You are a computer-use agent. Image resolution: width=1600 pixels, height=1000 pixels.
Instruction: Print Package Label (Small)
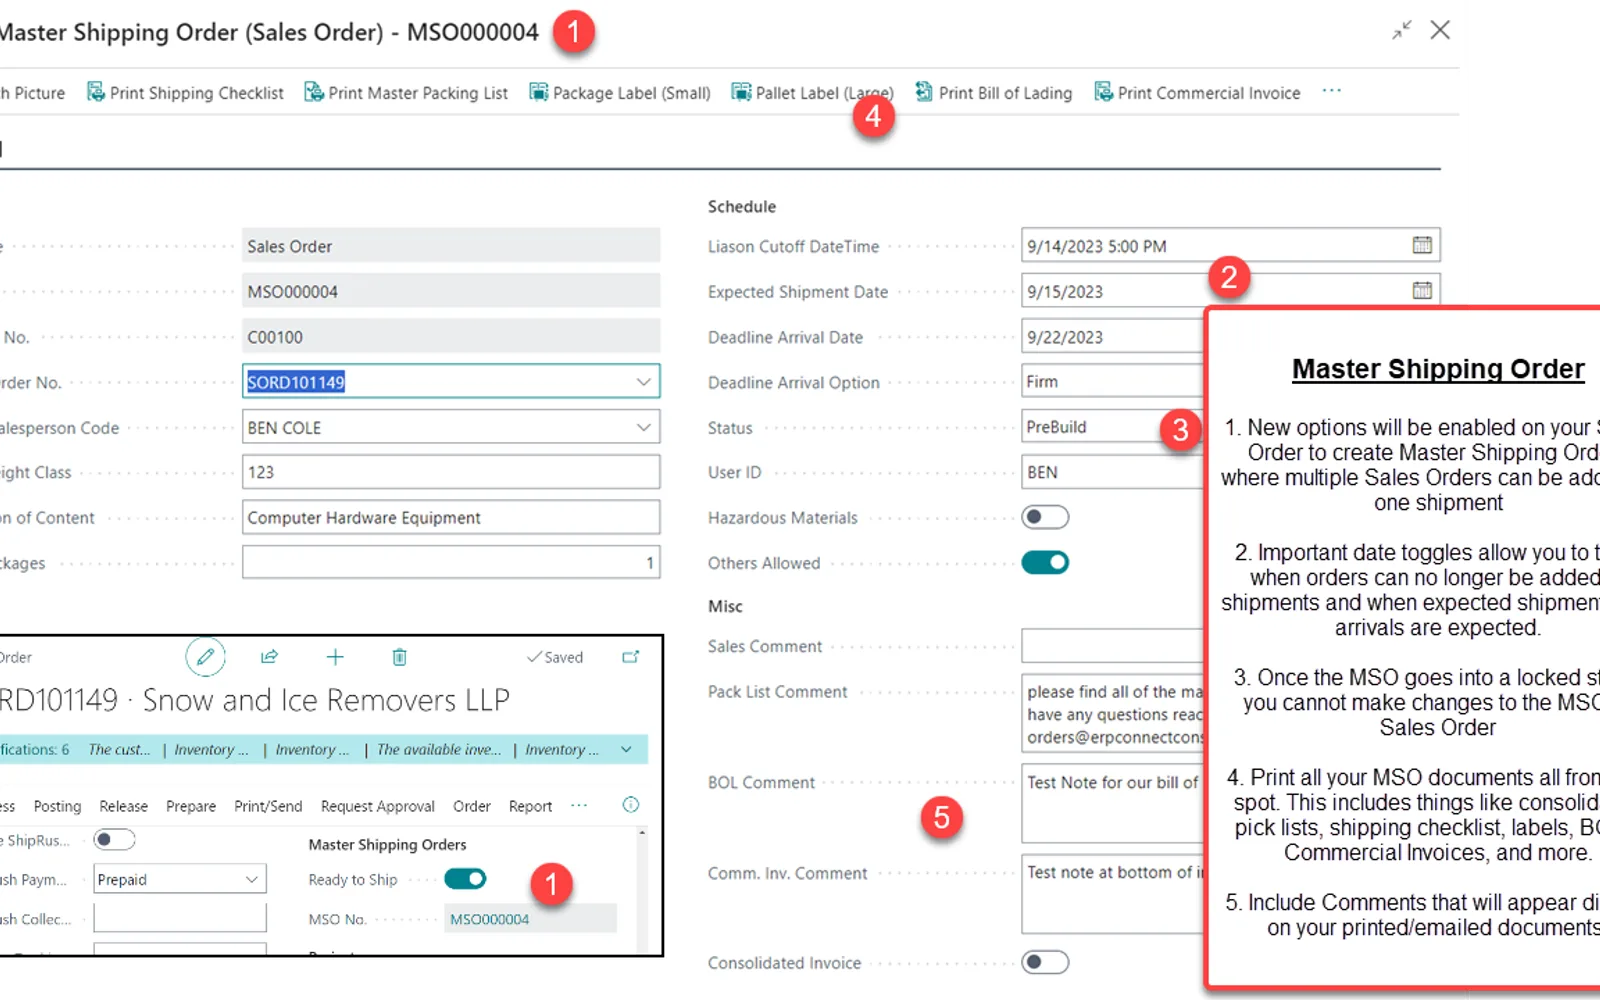(620, 92)
